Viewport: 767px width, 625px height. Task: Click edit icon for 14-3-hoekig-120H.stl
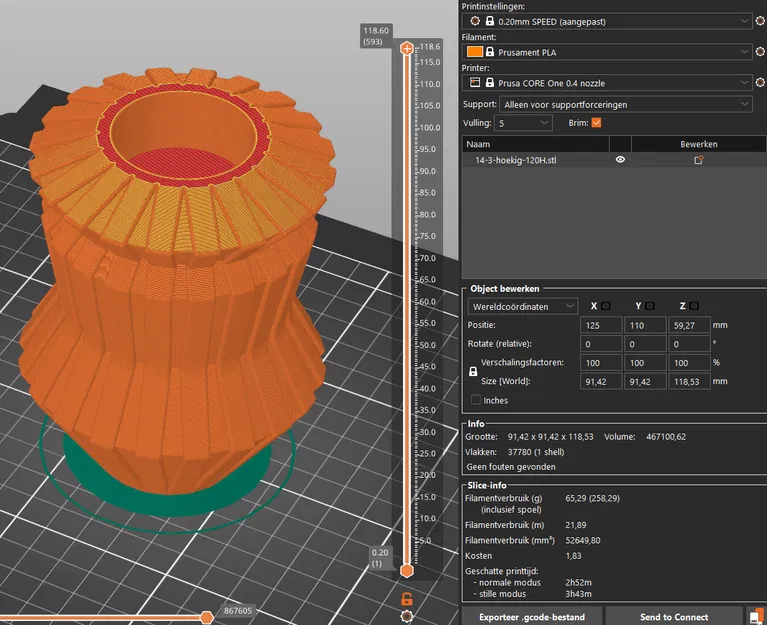(x=699, y=160)
